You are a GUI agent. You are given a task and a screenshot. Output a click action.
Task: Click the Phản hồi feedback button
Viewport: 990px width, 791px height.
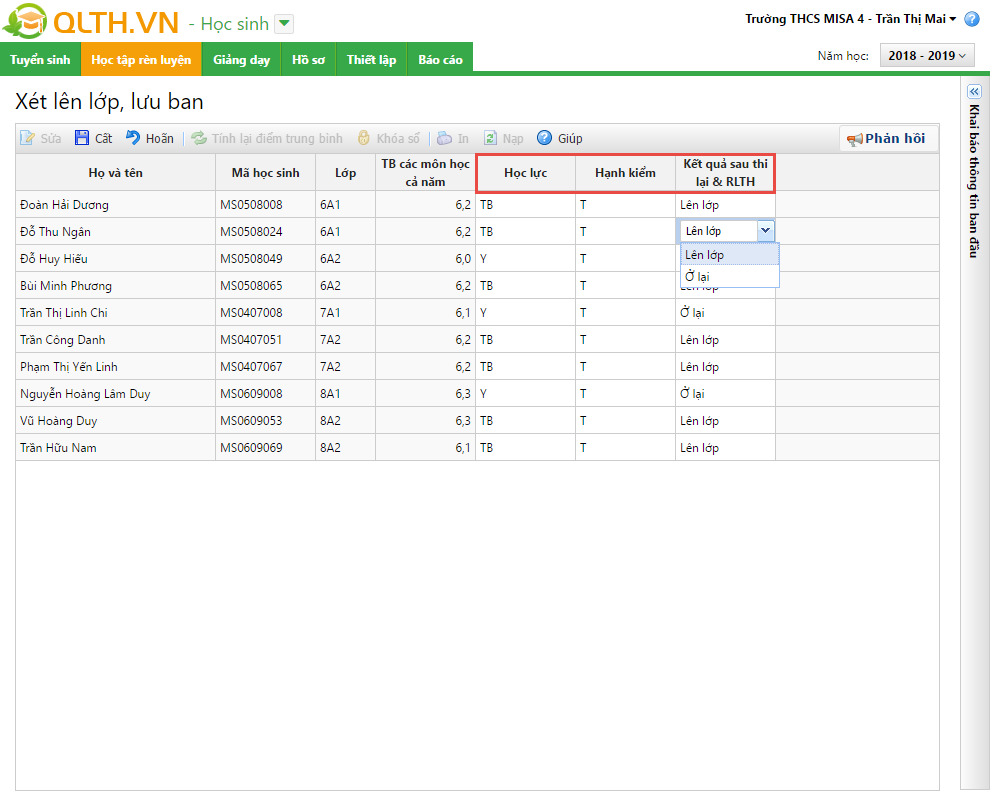point(887,139)
